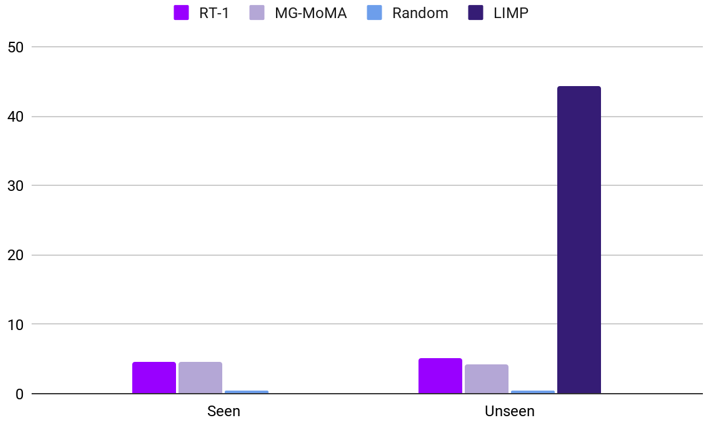Click the Unseen x-axis category label
Viewport: 708px width, 423px height.
point(509,410)
